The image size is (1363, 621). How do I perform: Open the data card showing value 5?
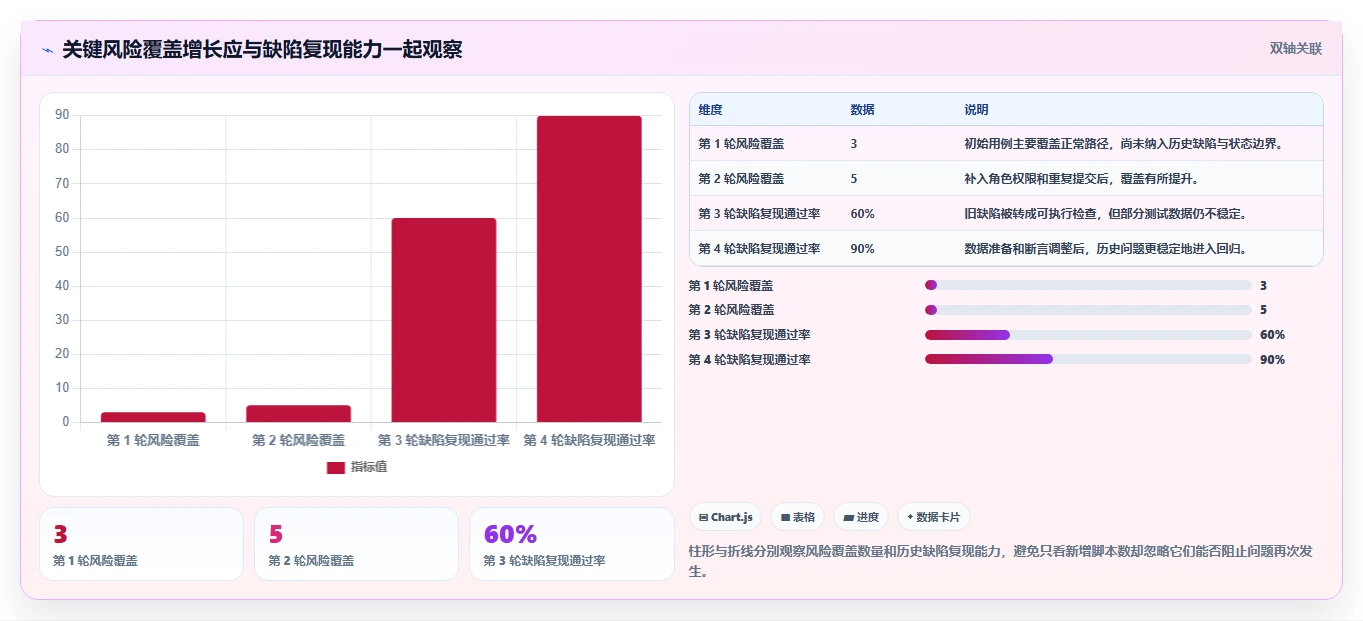click(356, 544)
